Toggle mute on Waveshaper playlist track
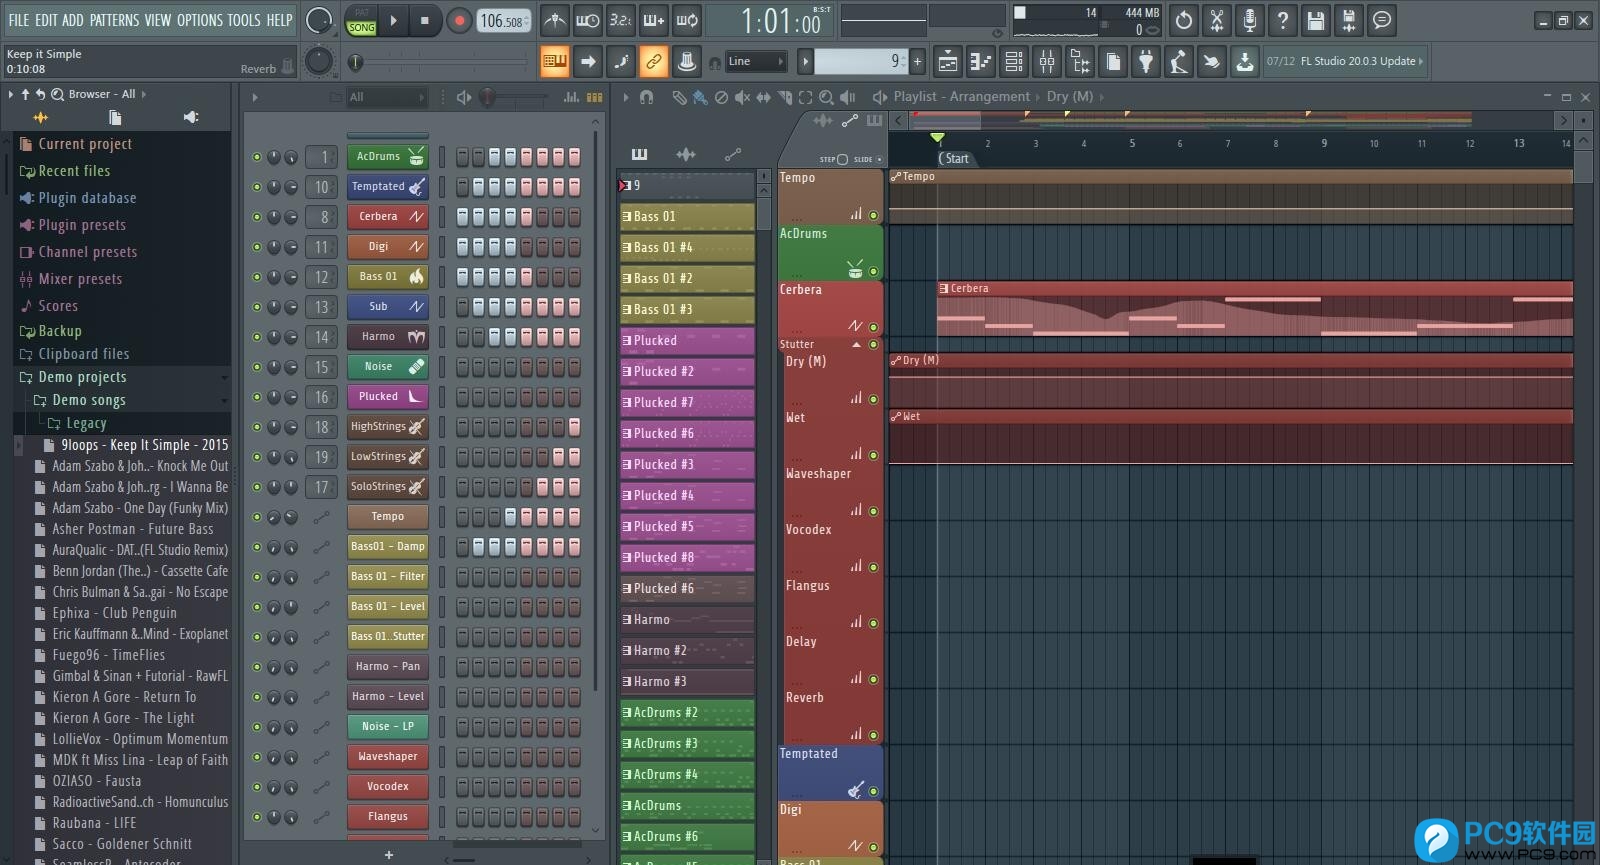1600x865 pixels. coord(873,511)
